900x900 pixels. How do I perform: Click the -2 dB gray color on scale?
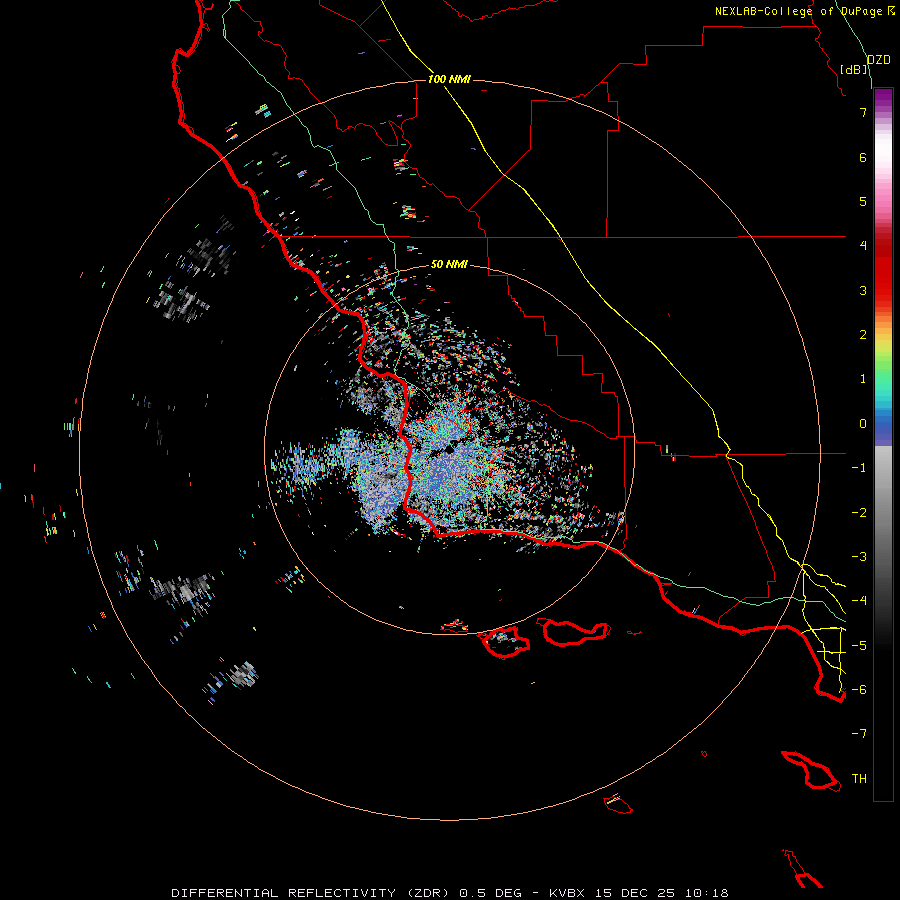click(x=883, y=512)
